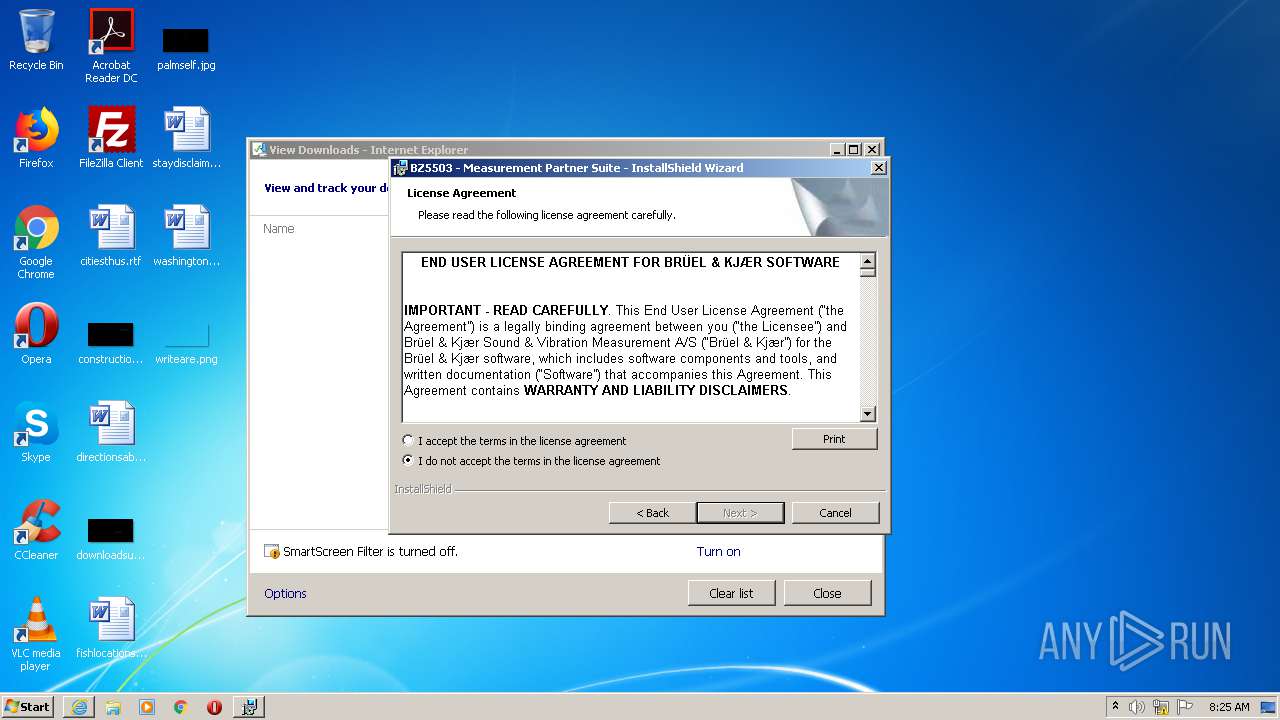
Task: Select 'I accept the terms' radio button
Action: [x=408, y=440]
